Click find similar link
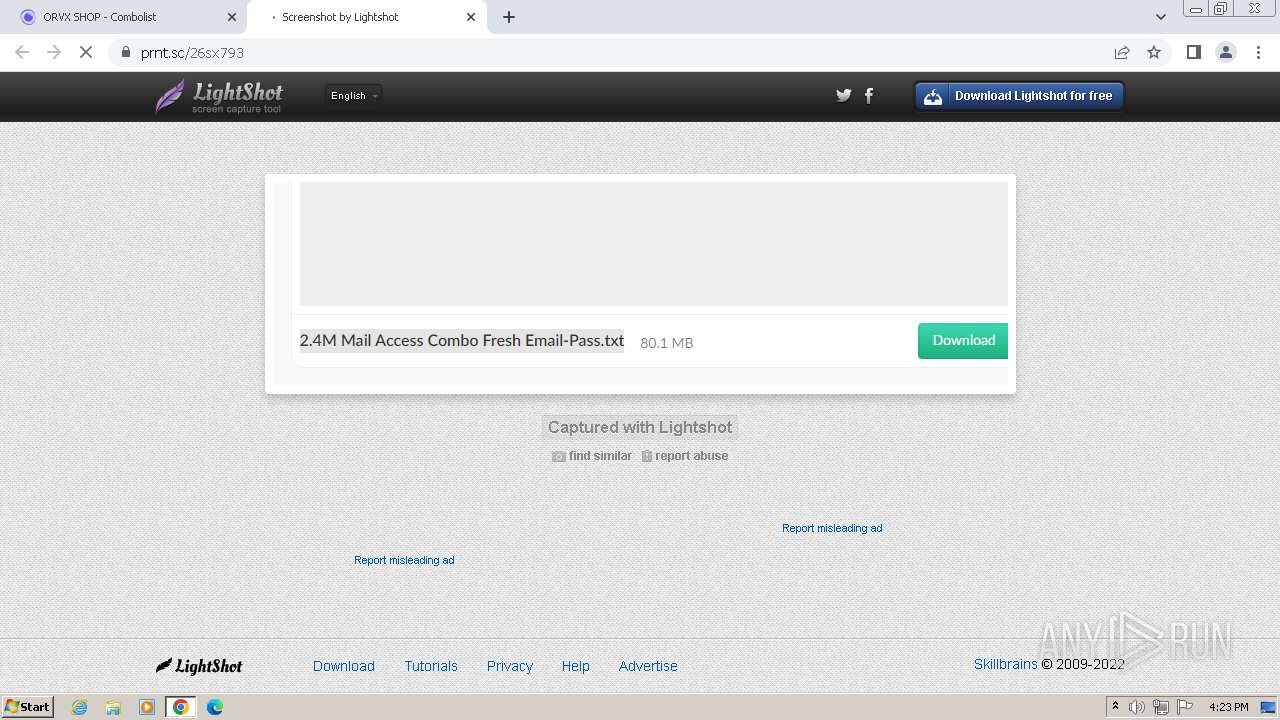 (x=592, y=456)
